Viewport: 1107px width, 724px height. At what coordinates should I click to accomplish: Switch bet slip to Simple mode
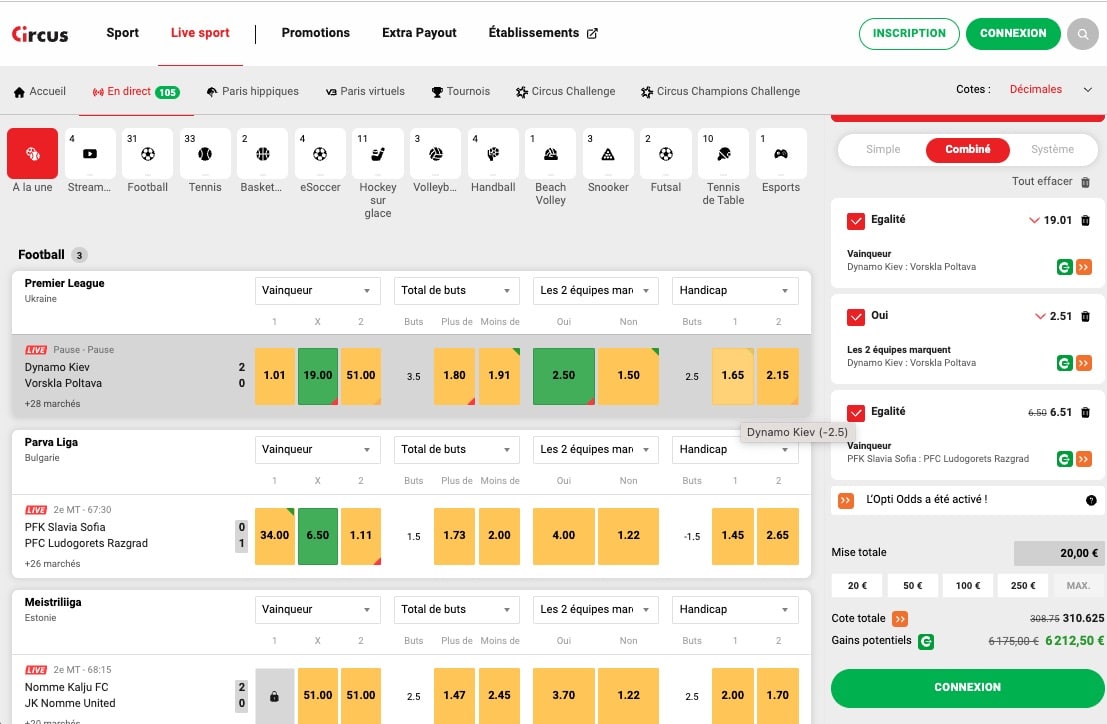pyautogui.click(x=883, y=150)
